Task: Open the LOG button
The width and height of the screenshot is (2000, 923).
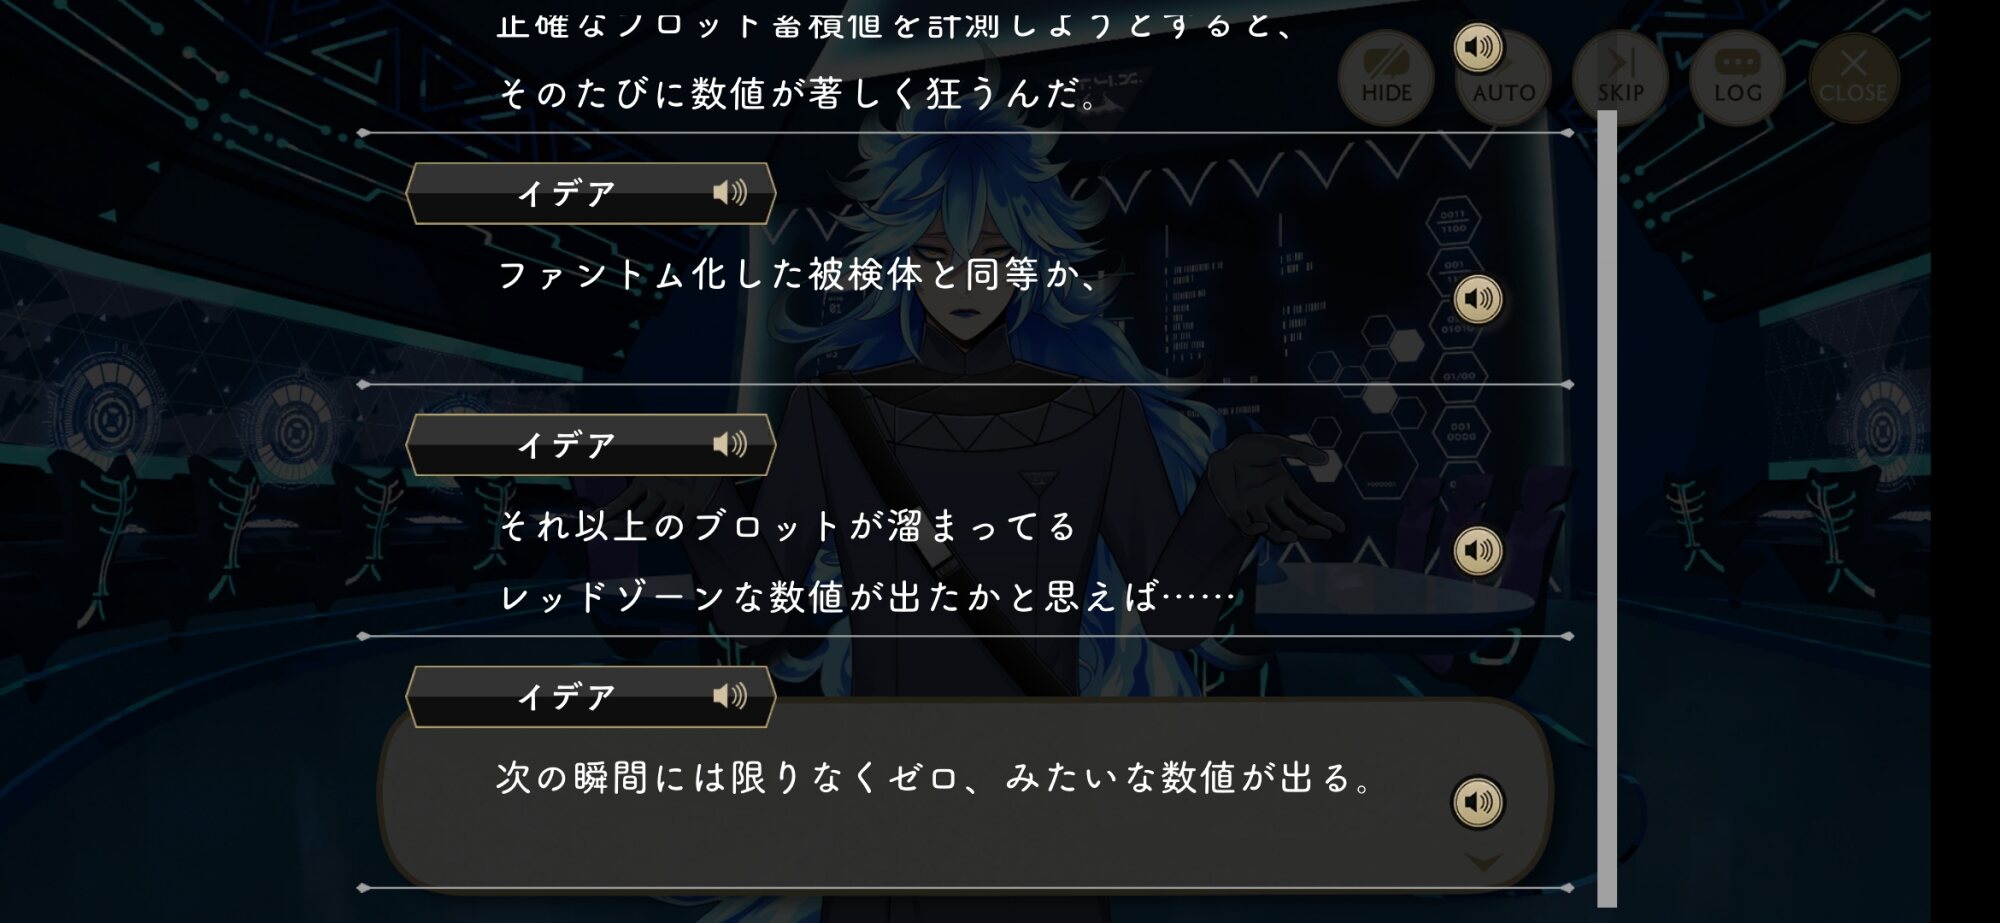Action: [x=1737, y=78]
